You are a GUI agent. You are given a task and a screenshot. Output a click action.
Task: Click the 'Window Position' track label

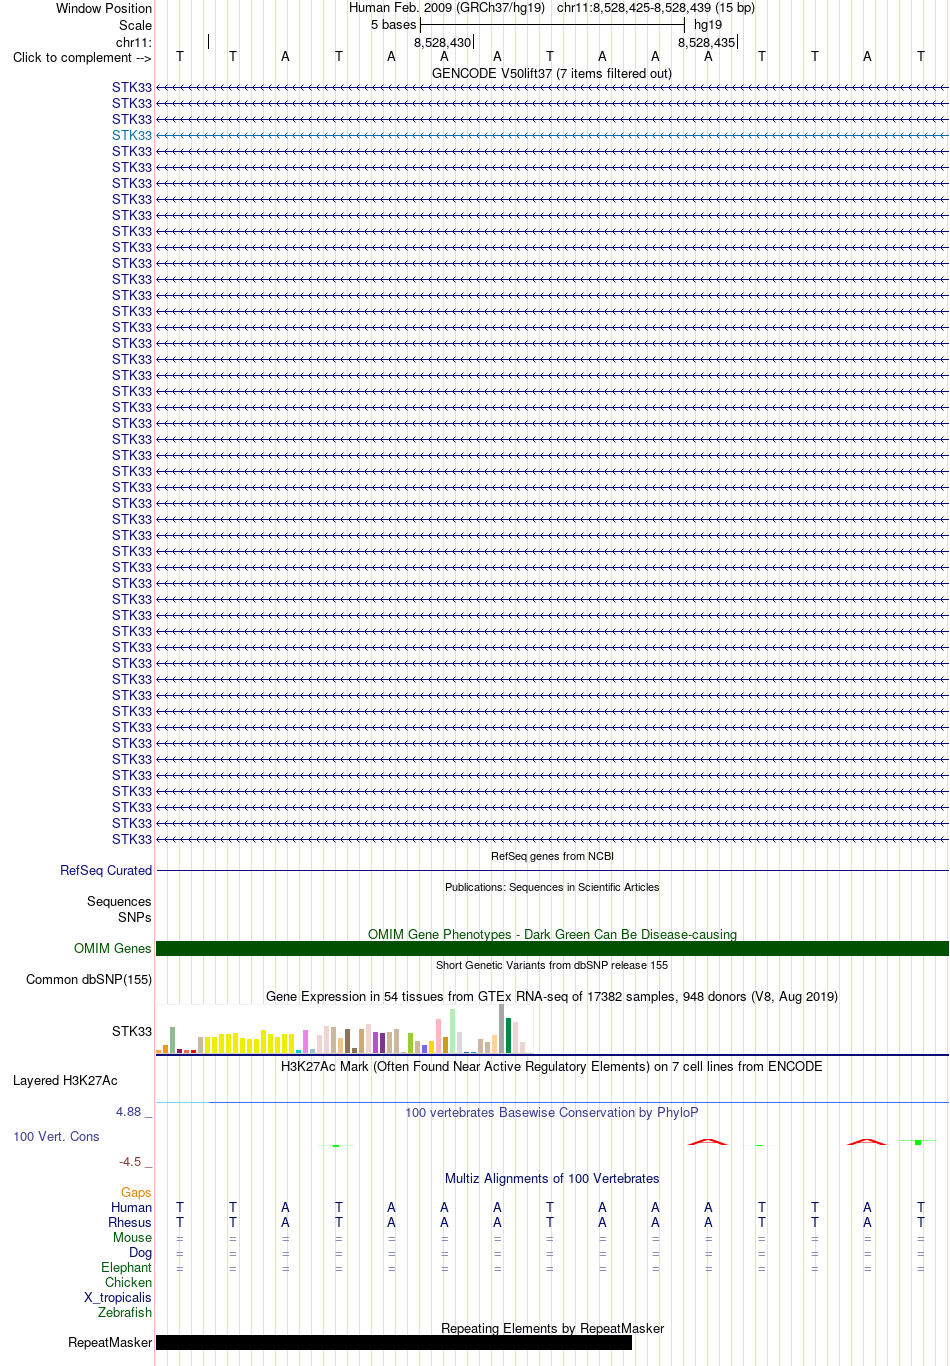[x=104, y=8]
